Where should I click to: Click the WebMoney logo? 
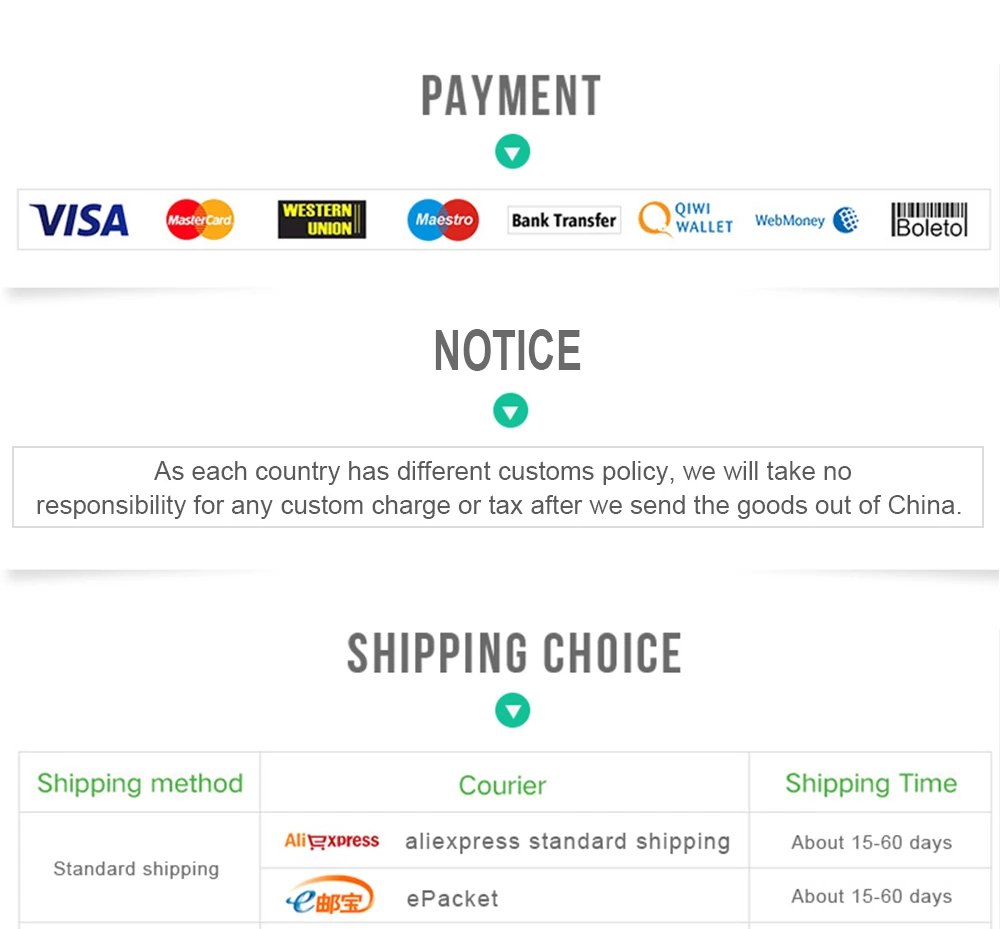coord(807,220)
